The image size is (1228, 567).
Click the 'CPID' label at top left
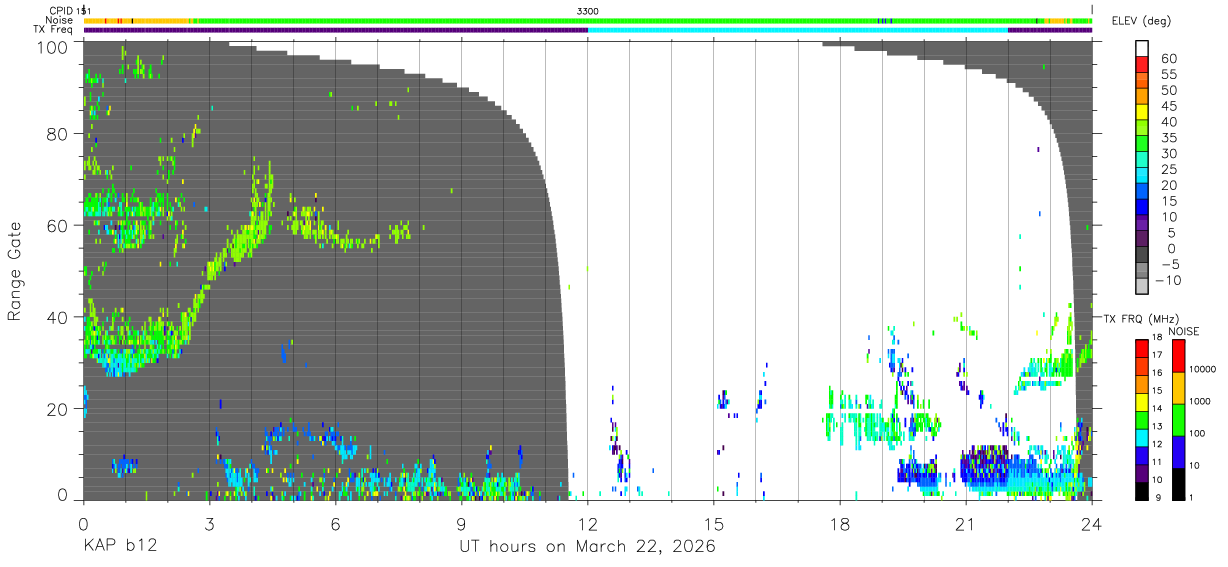point(60,10)
